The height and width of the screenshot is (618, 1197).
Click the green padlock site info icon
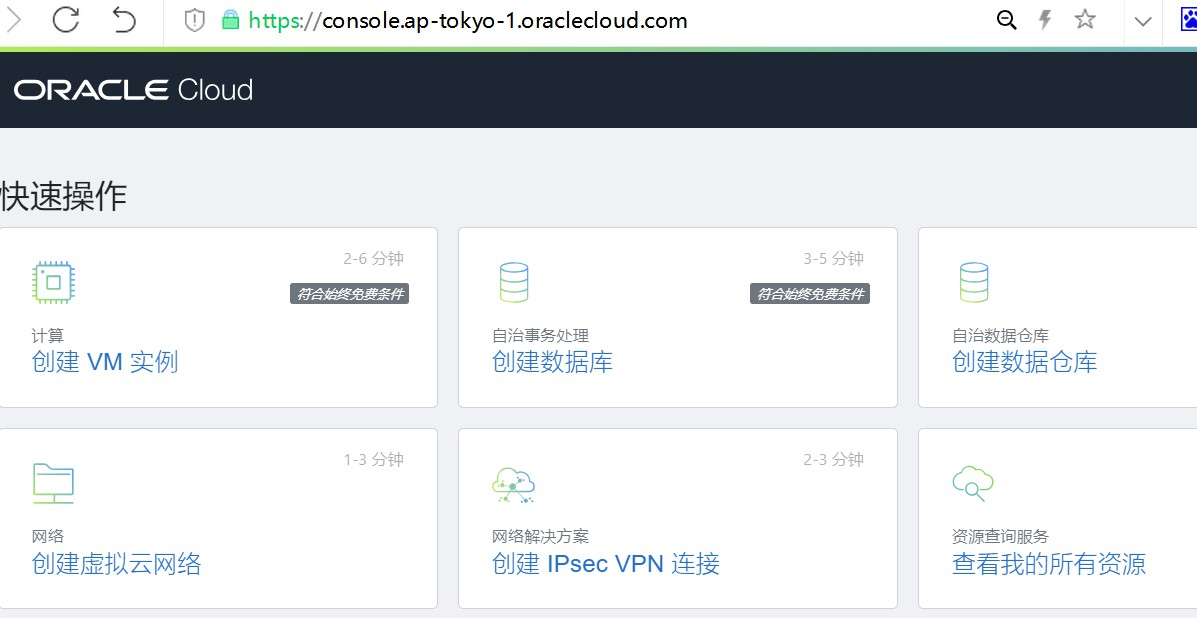tap(231, 21)
